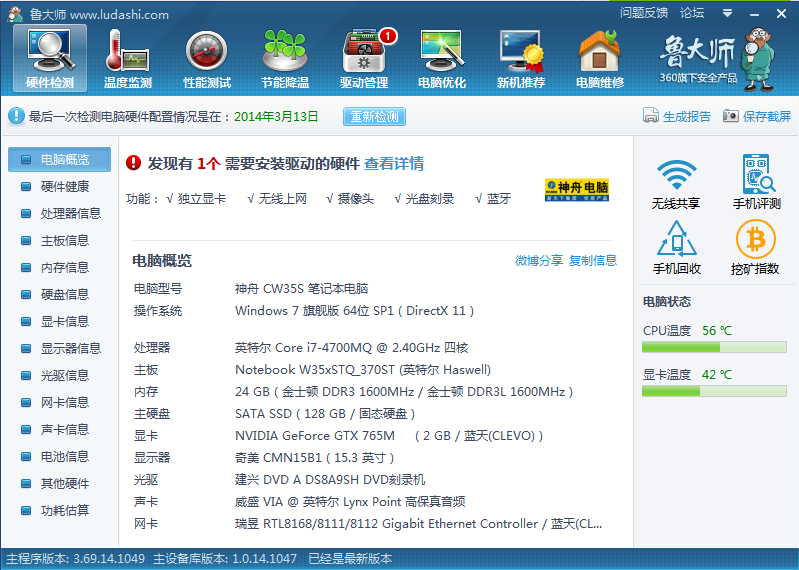799x570 pixels.
Task: Open the title bar dropdown menu arrow
Action: click(x=728, y=13)
